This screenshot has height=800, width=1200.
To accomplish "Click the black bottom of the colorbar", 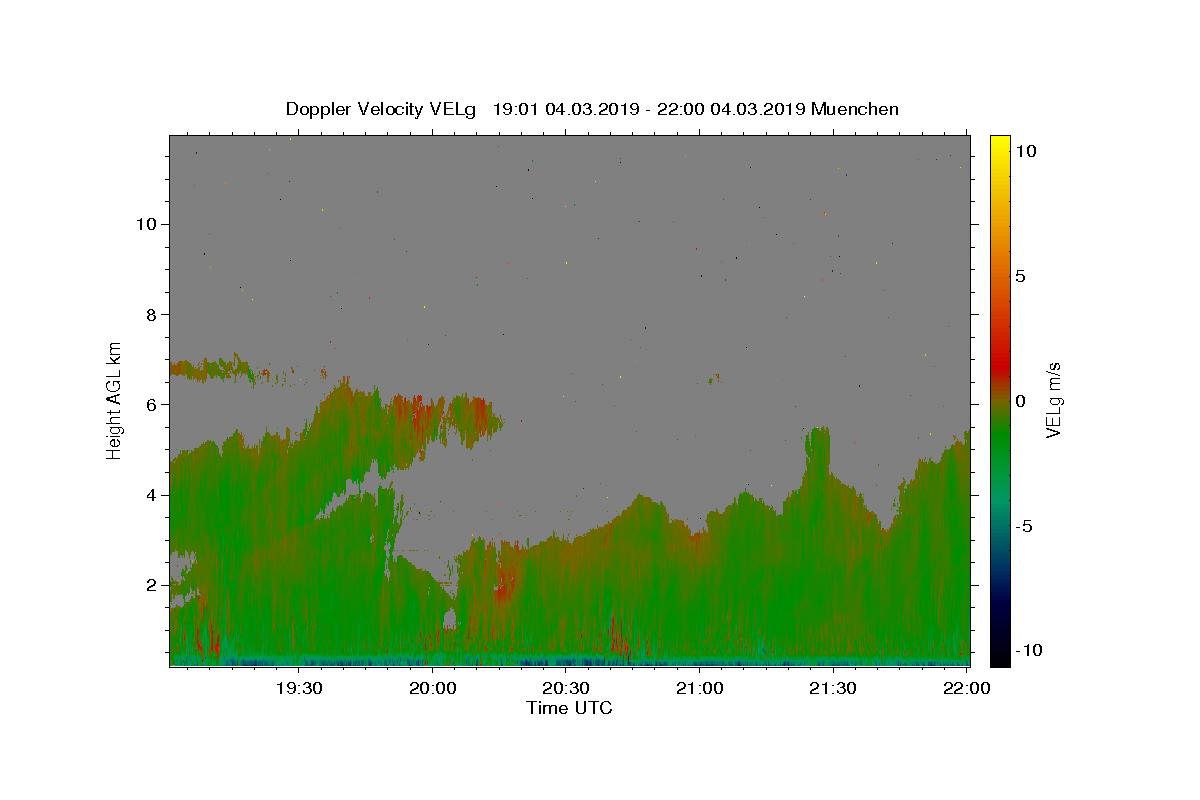I will click(999, 655).
